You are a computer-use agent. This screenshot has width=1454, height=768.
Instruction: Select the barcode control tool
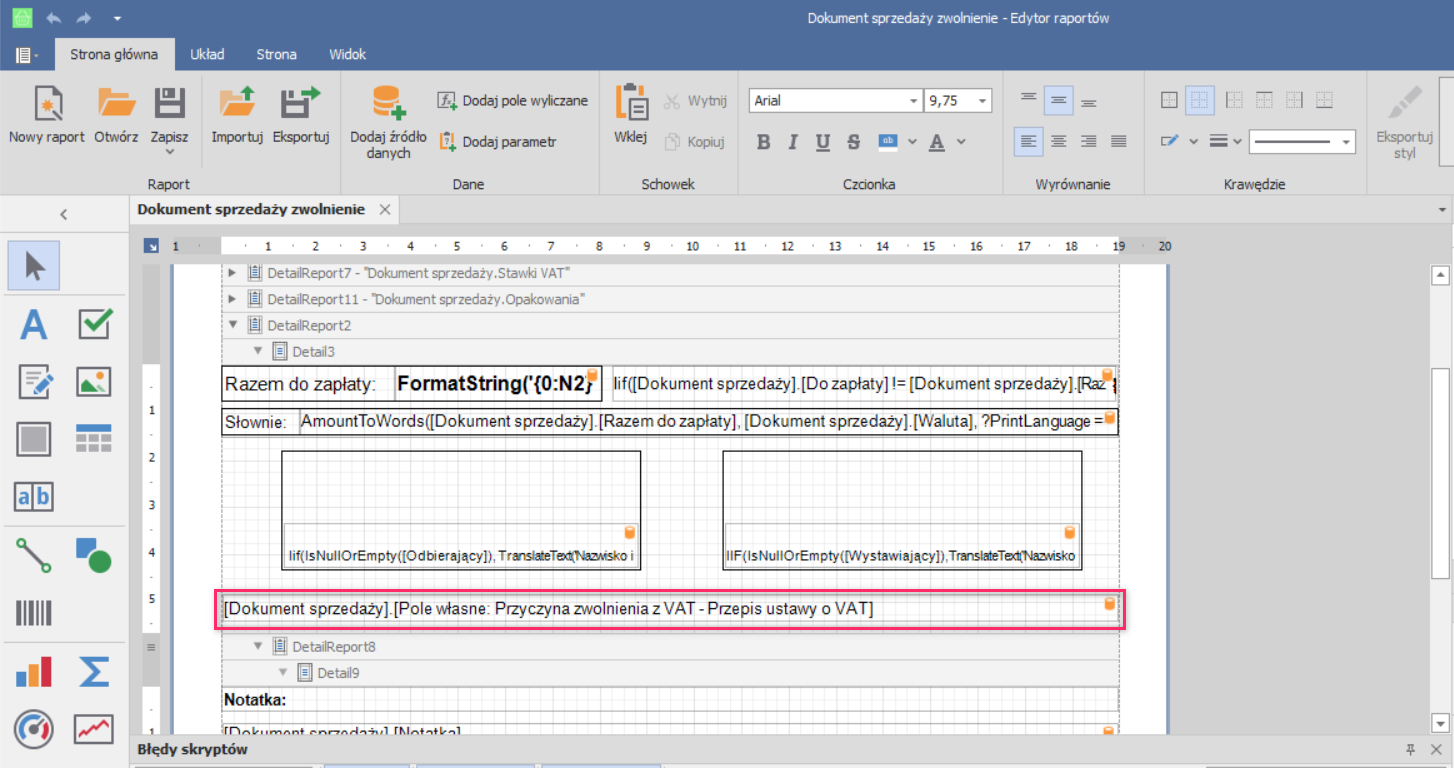click(34, 612)
